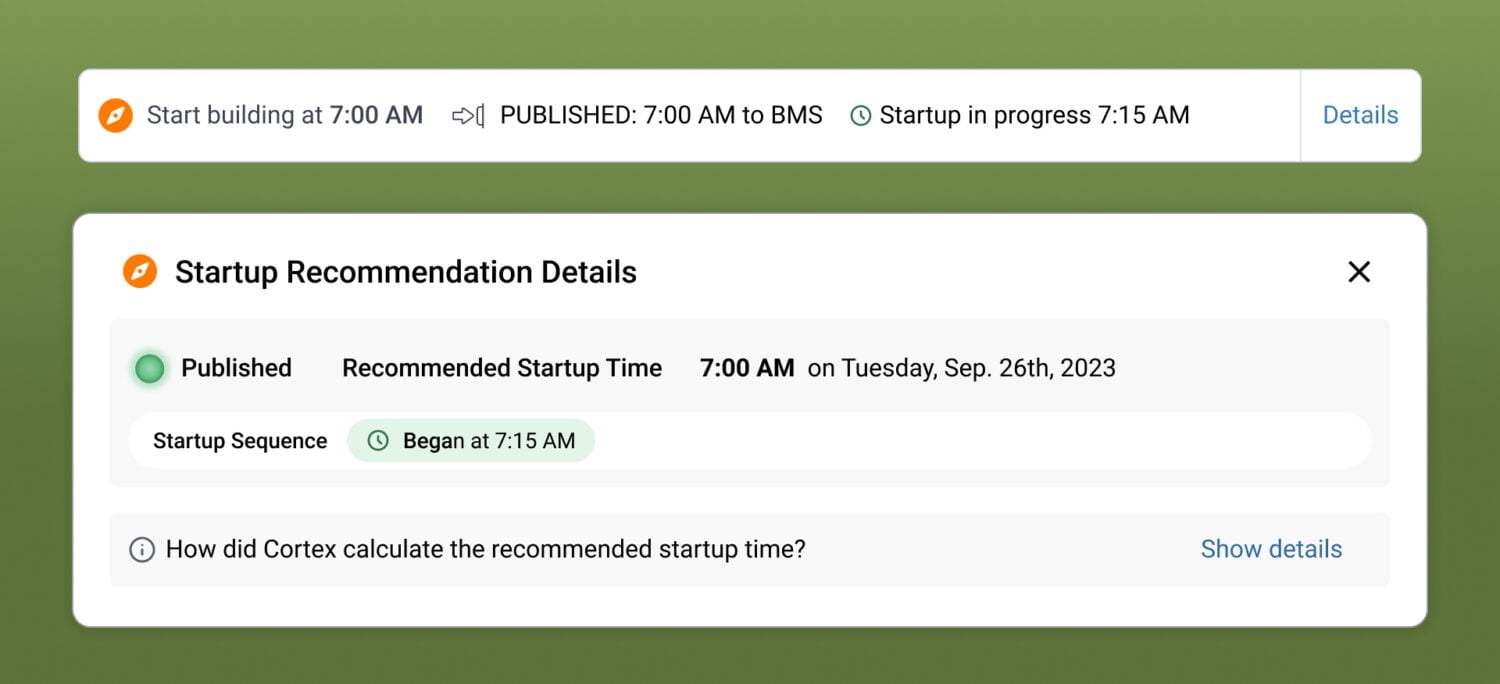
Task: Click the publish arrow icon before PUBLISHED
Action: pos(468,116)
